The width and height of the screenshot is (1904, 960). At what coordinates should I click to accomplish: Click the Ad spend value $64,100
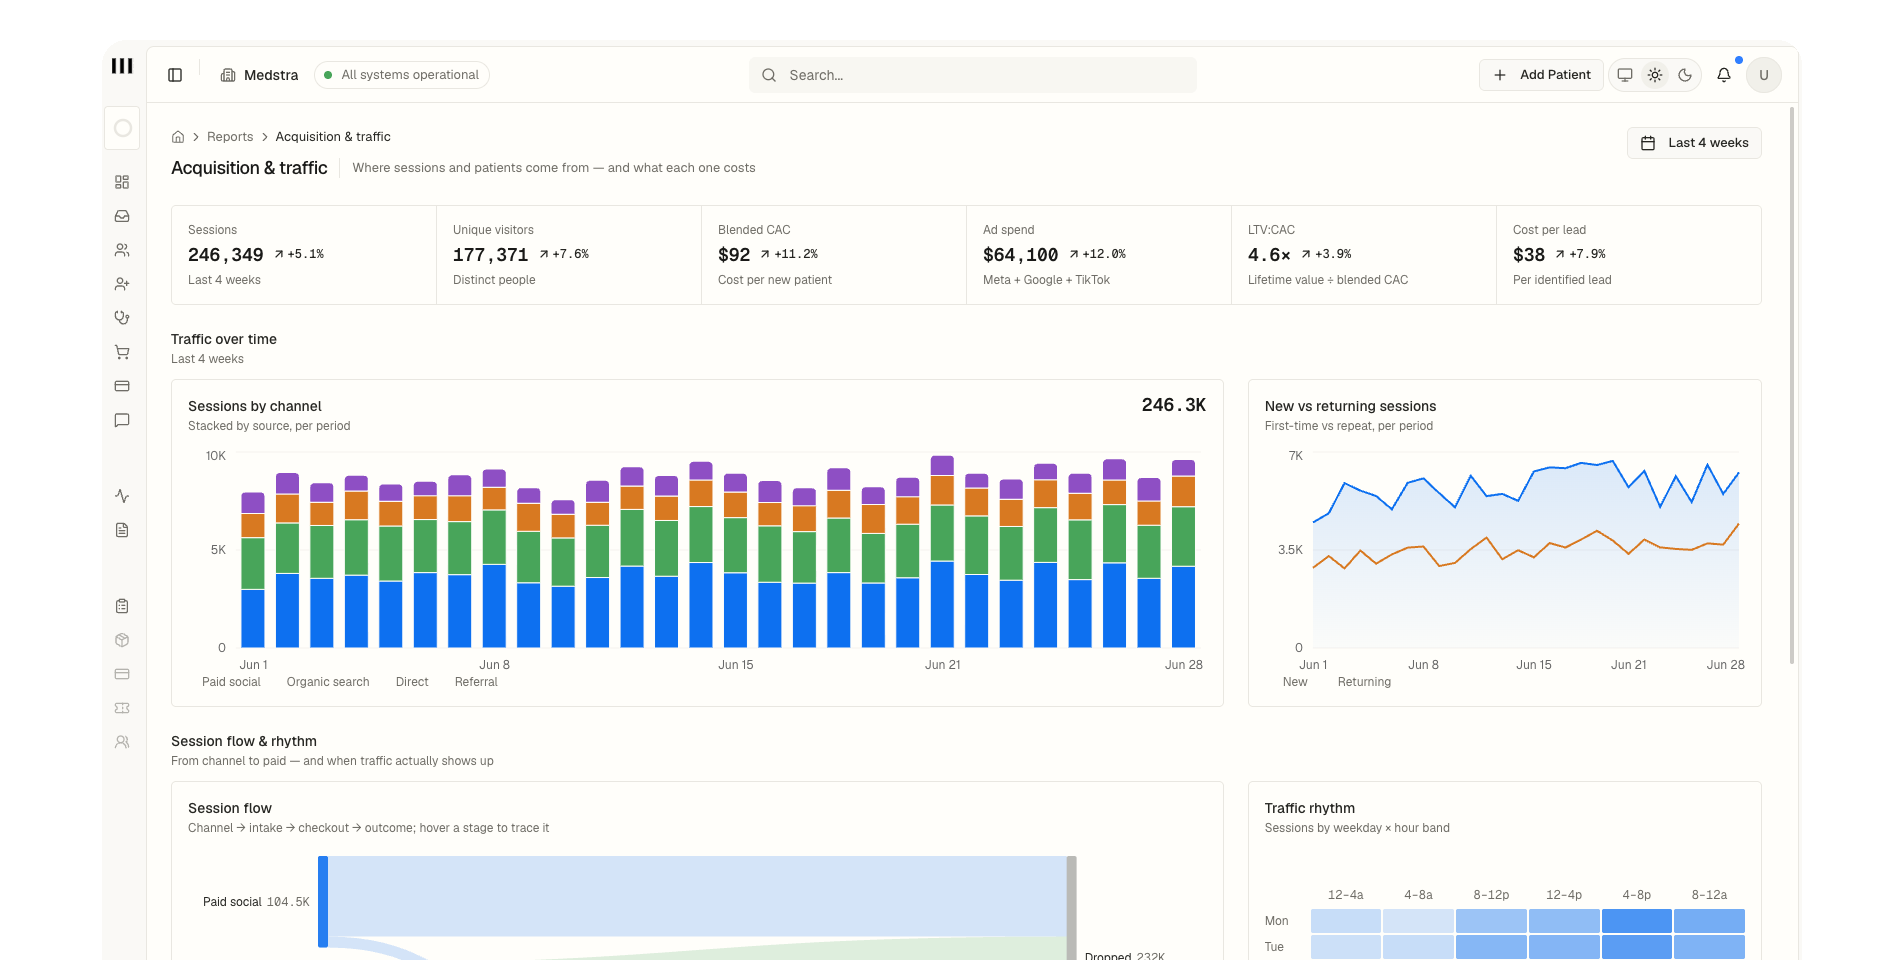[x=1020, y=255]
